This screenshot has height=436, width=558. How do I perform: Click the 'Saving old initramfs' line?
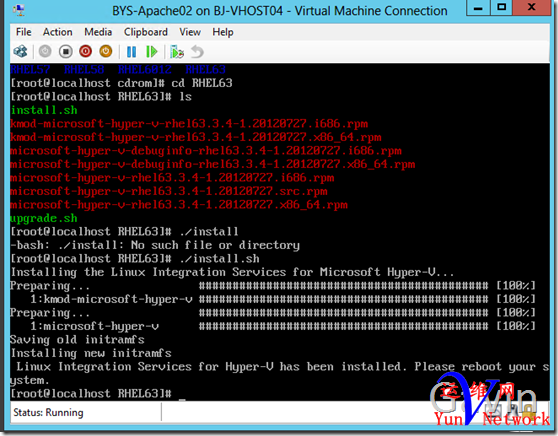point(77,340)
